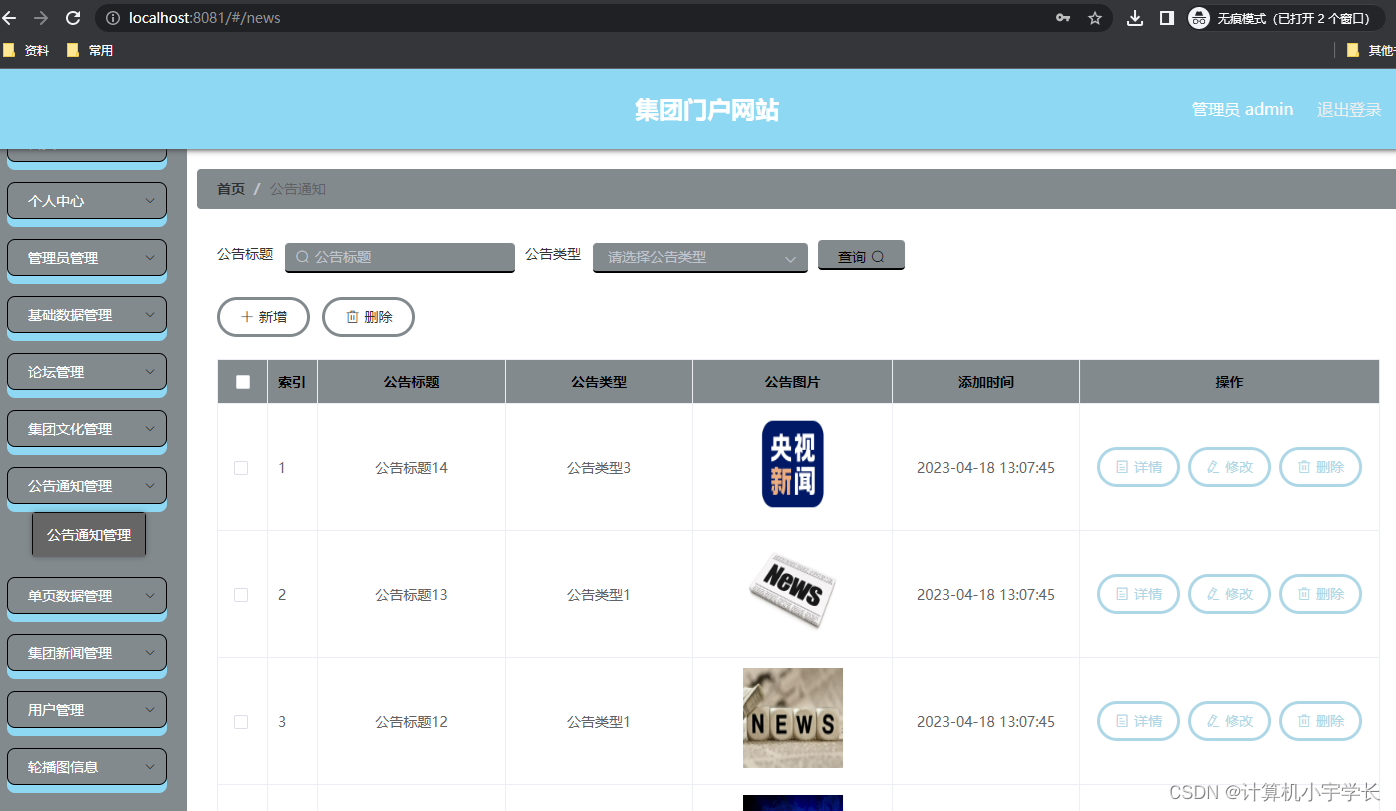Focus the 公告标题 search input

400,257
